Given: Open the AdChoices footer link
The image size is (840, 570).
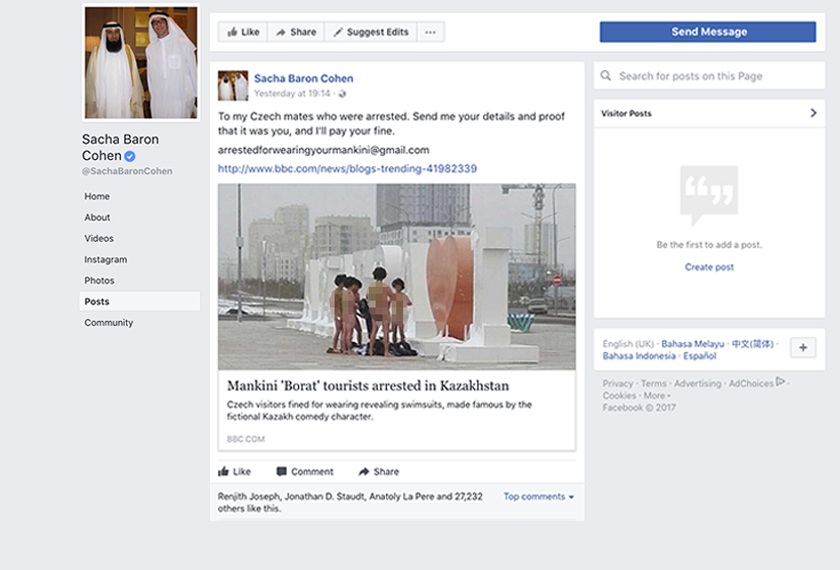Looking at the screenshot, I should pos(751,384).
